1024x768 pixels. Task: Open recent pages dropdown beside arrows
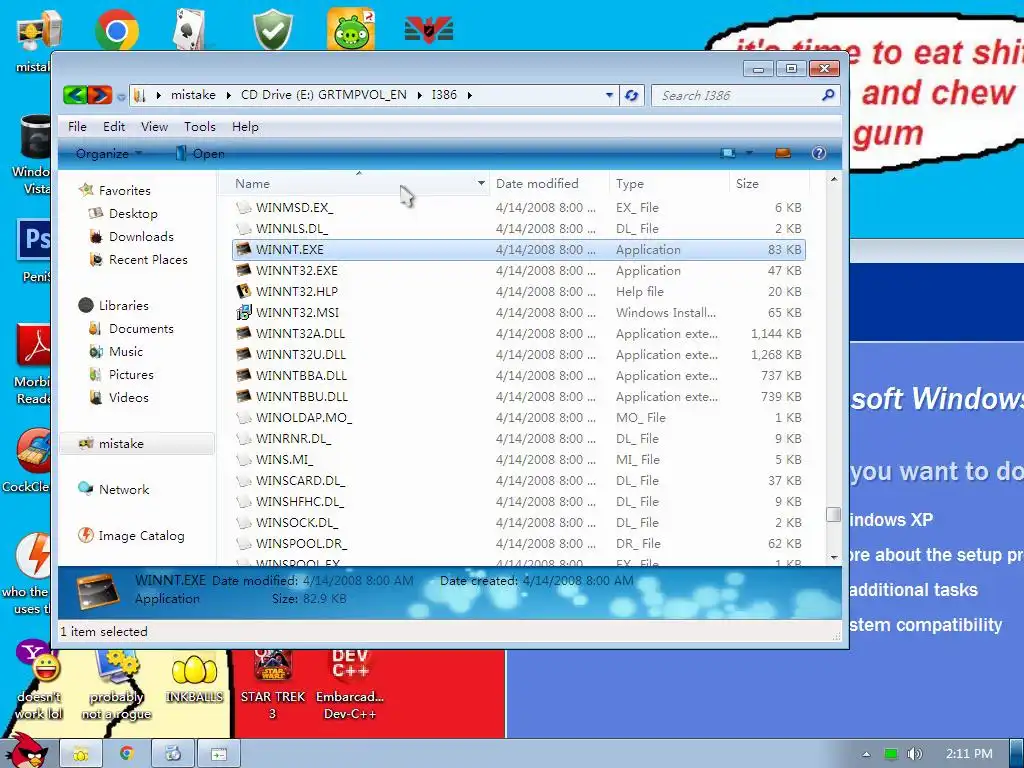coord(121,97)
